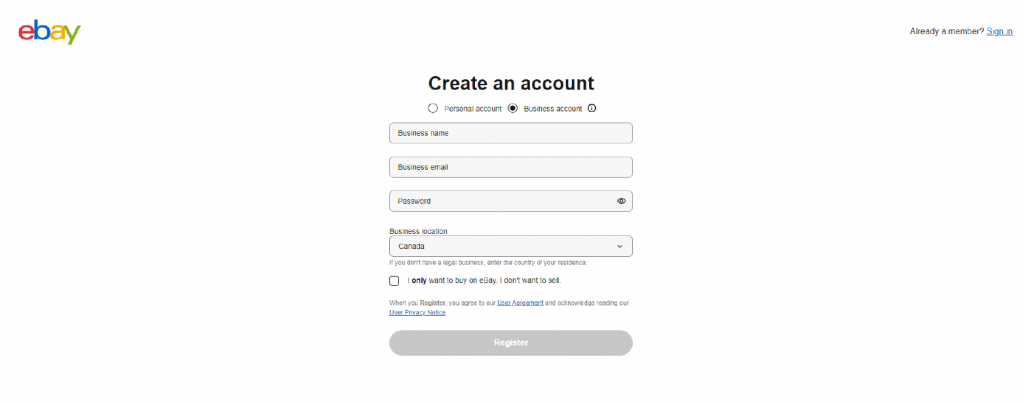Click the Create an account heading
Image resolution: width=1024 pixels, height=403 pixels.
(x=511, y=83)
